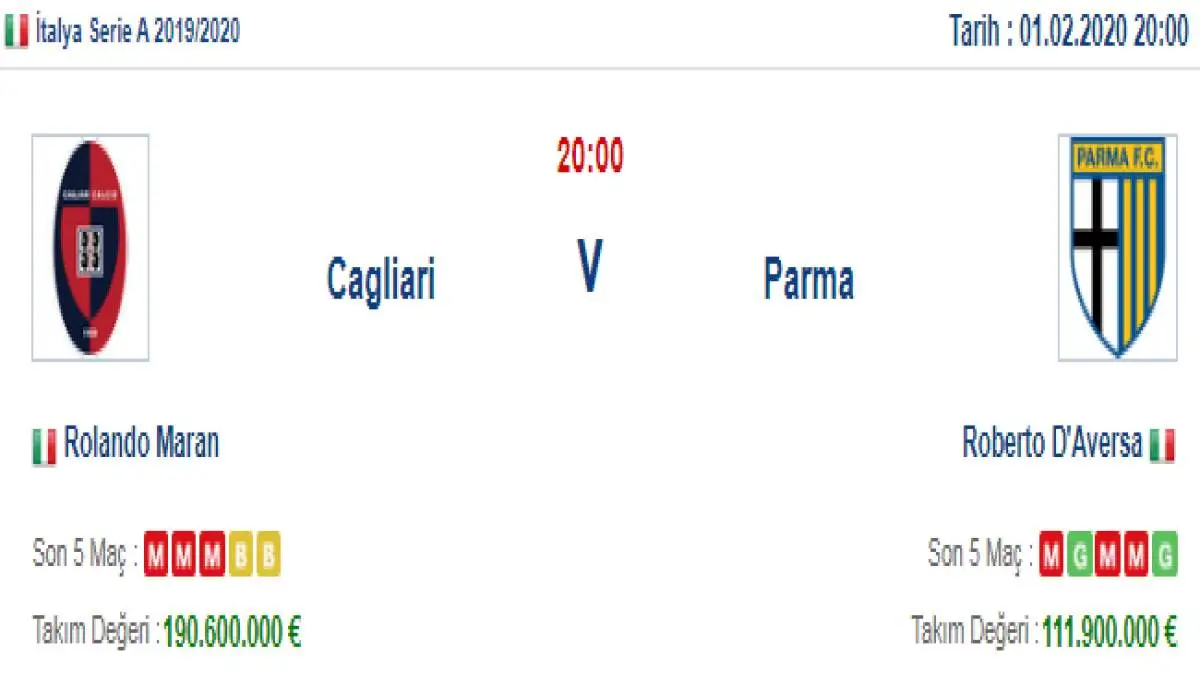Image resolution: width=1200 pixels, height=675 pixels.
Task: Open the Cagliari team name link
Action: click(381, 279)
